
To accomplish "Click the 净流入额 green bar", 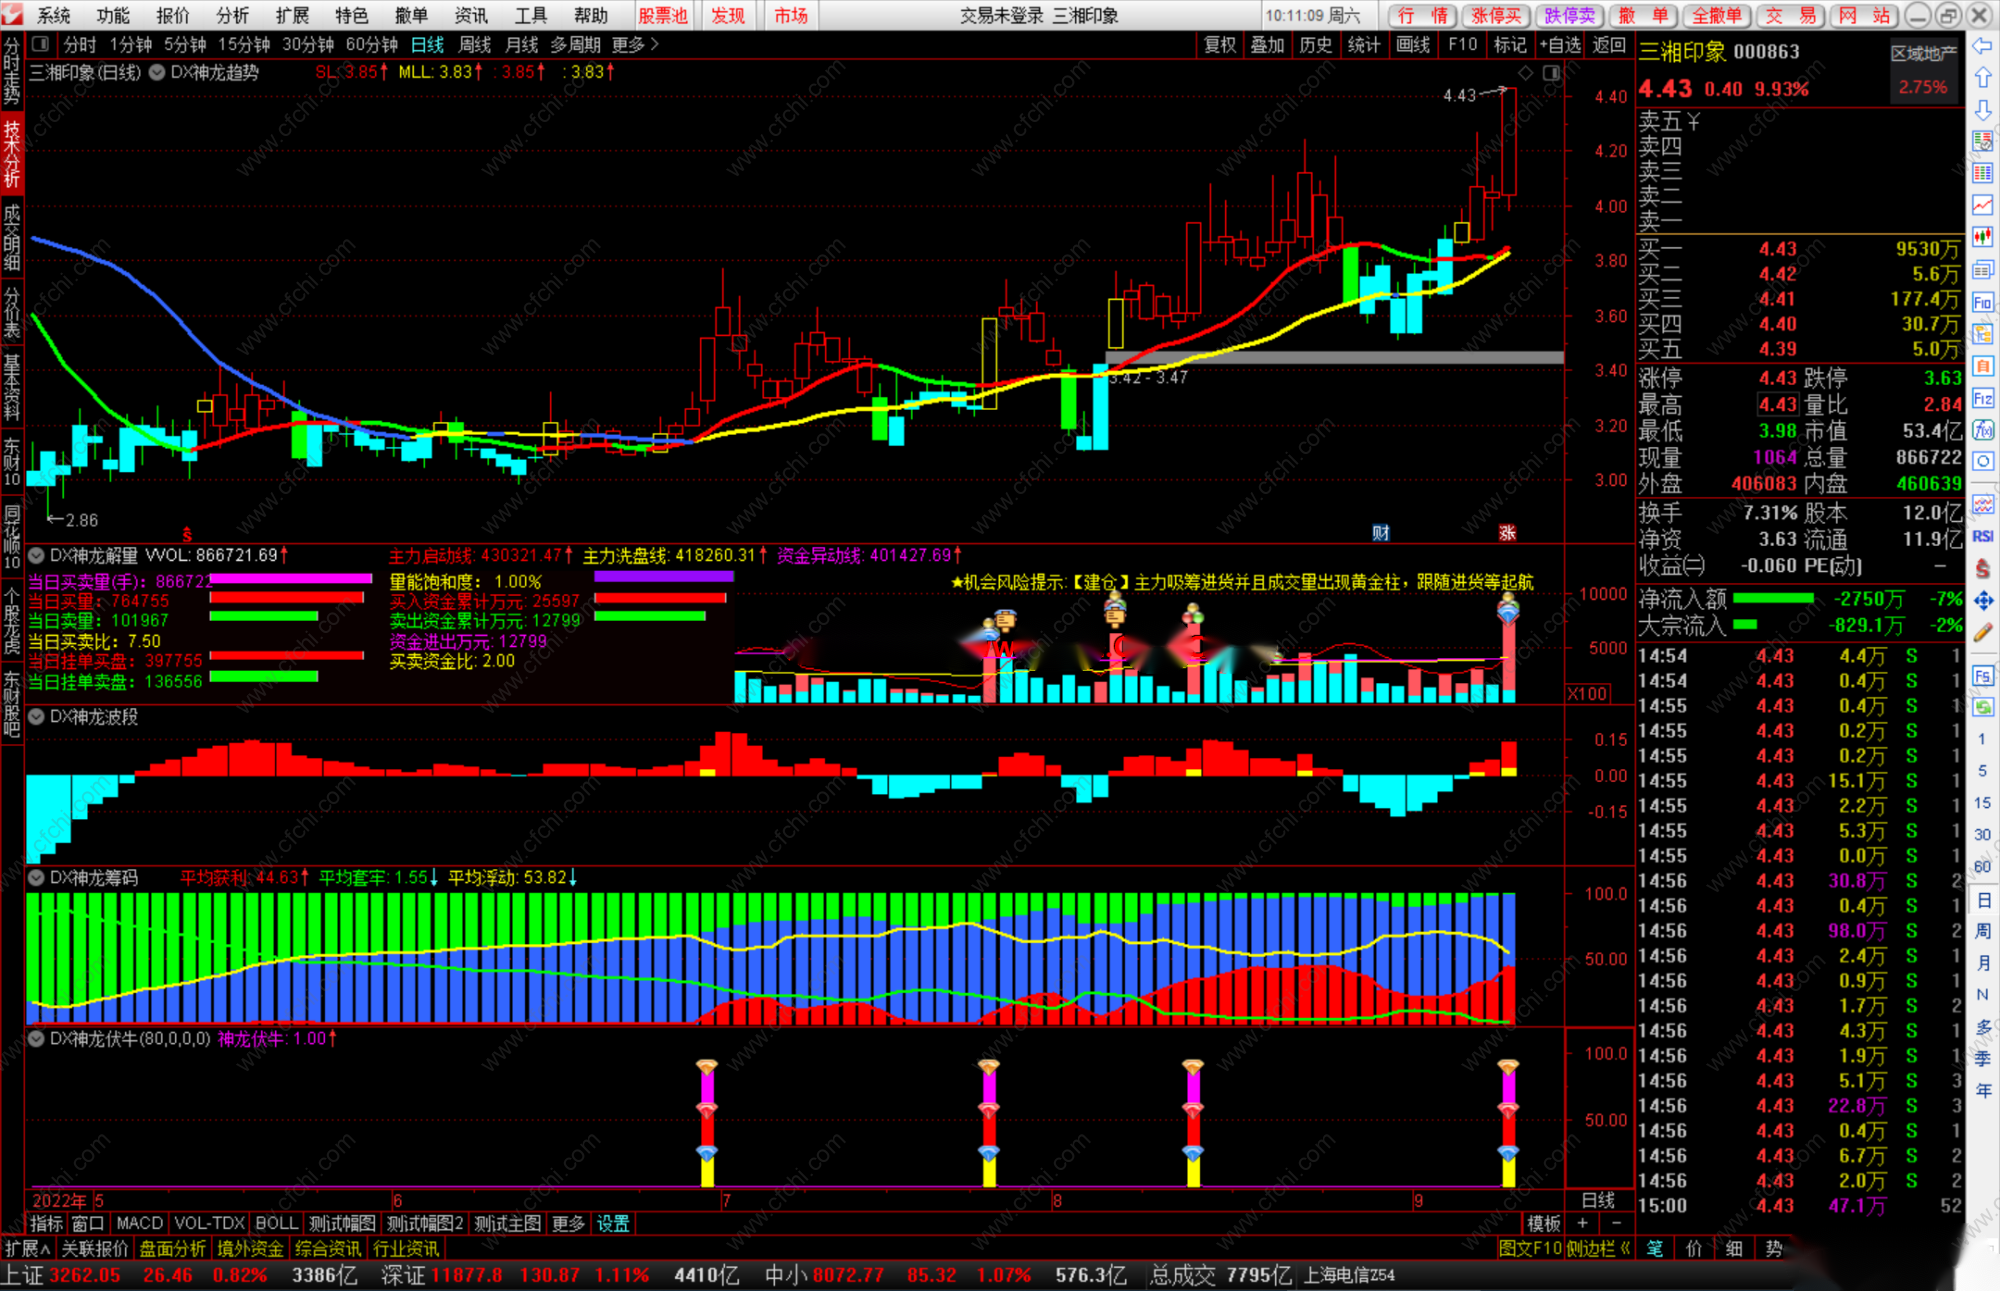I will coord(1773,599).
